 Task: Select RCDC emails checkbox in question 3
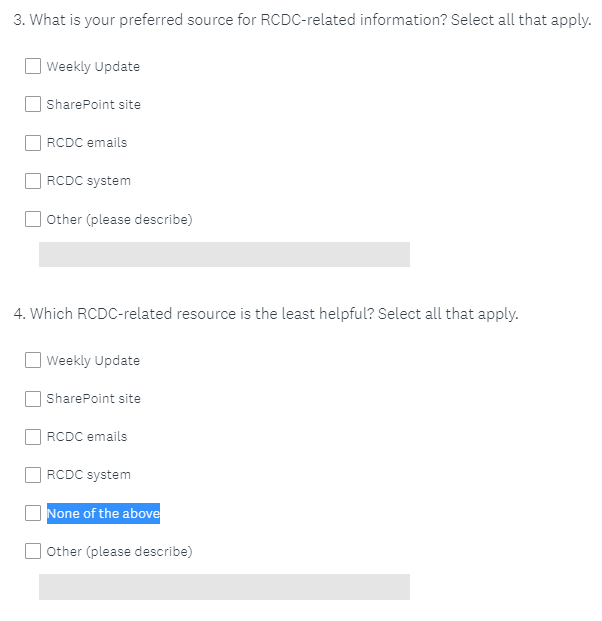pyautogui.click(x=33, y=142)
